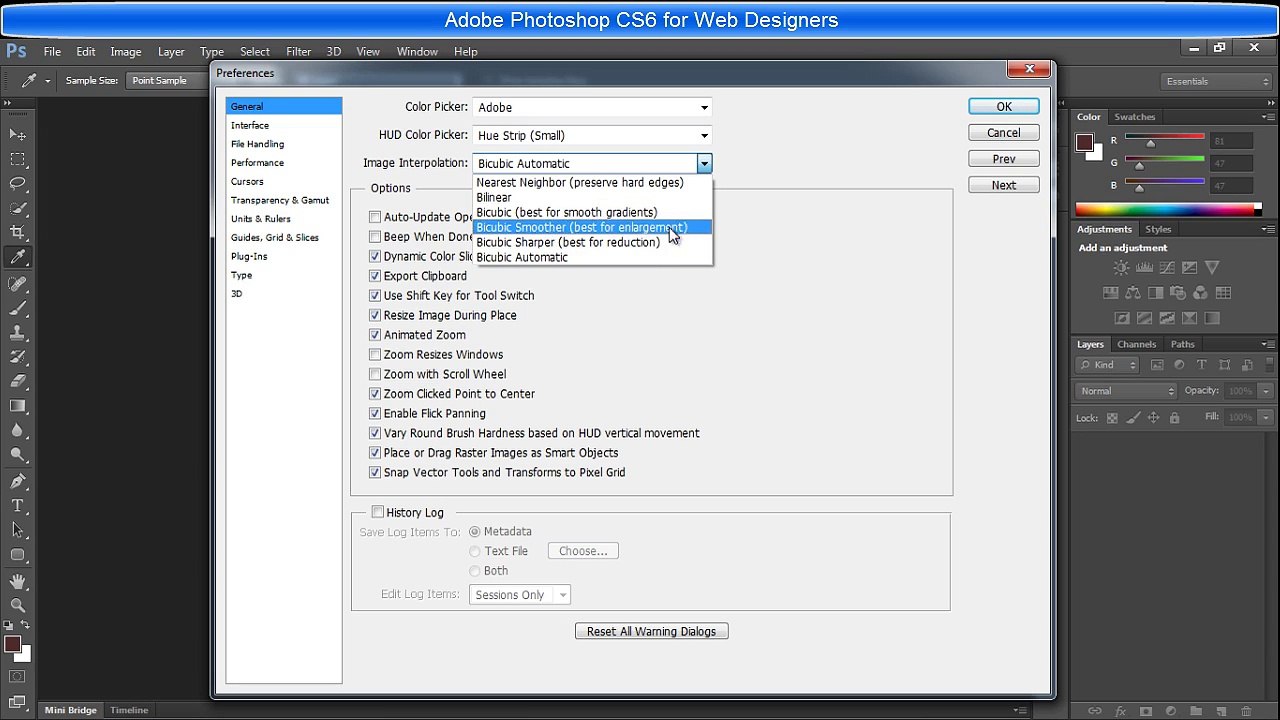Viewport: 1280px width, 720px height.
Task: Select the Clone Stamp tool
Action: point(17,333)
